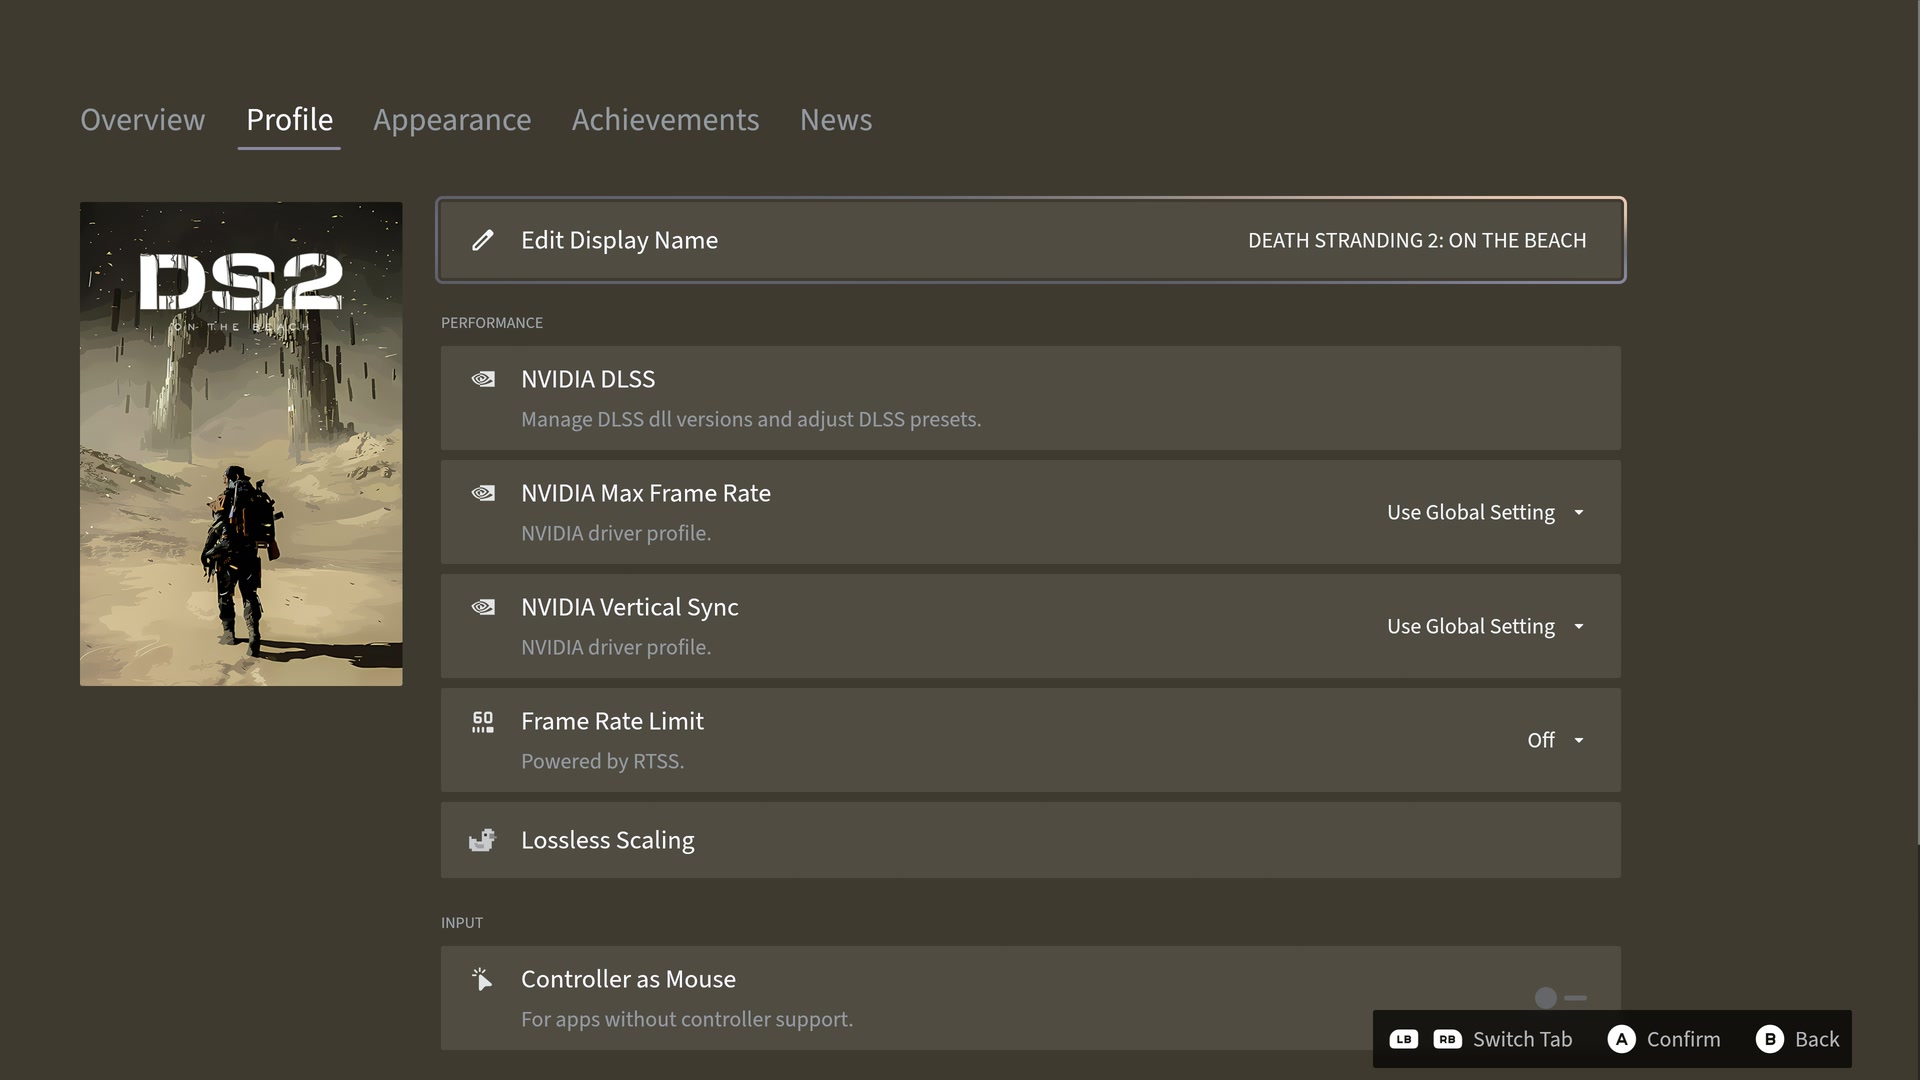This screenshot has width=1920, height=1080.
Task: Toggle the Controller as Mouse switch
Action: pos(1560,998)
